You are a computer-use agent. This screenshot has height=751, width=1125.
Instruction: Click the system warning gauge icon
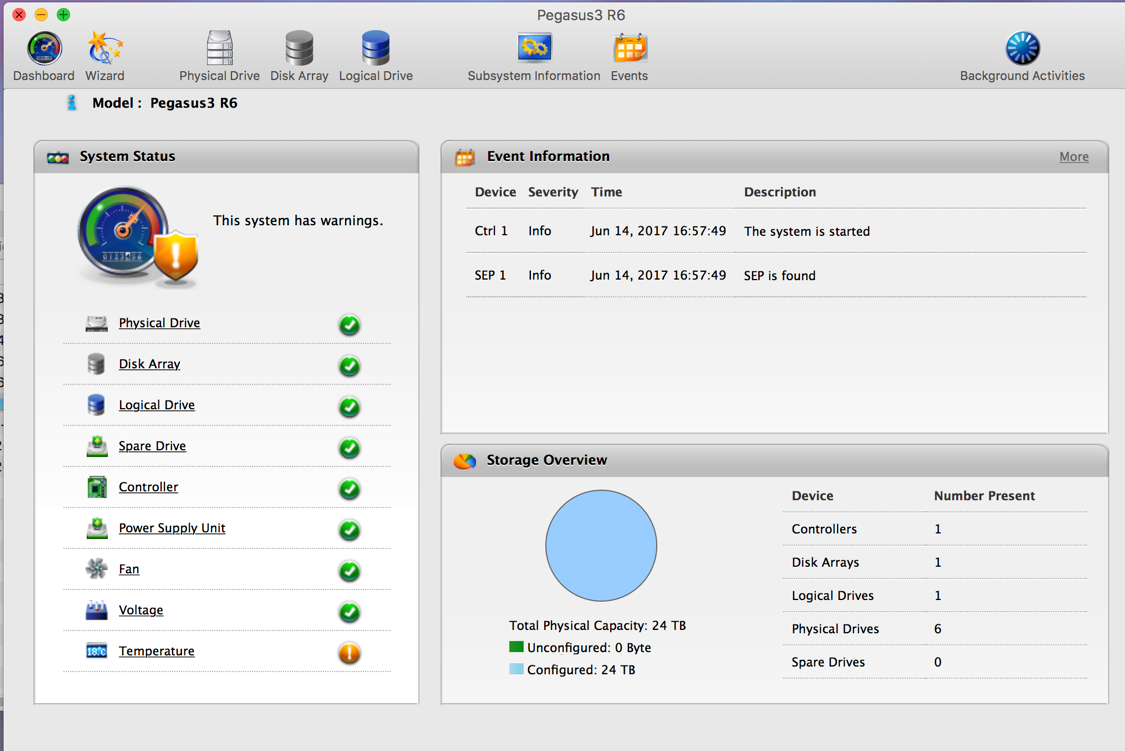pyautogui.click(x=137, y=236)
